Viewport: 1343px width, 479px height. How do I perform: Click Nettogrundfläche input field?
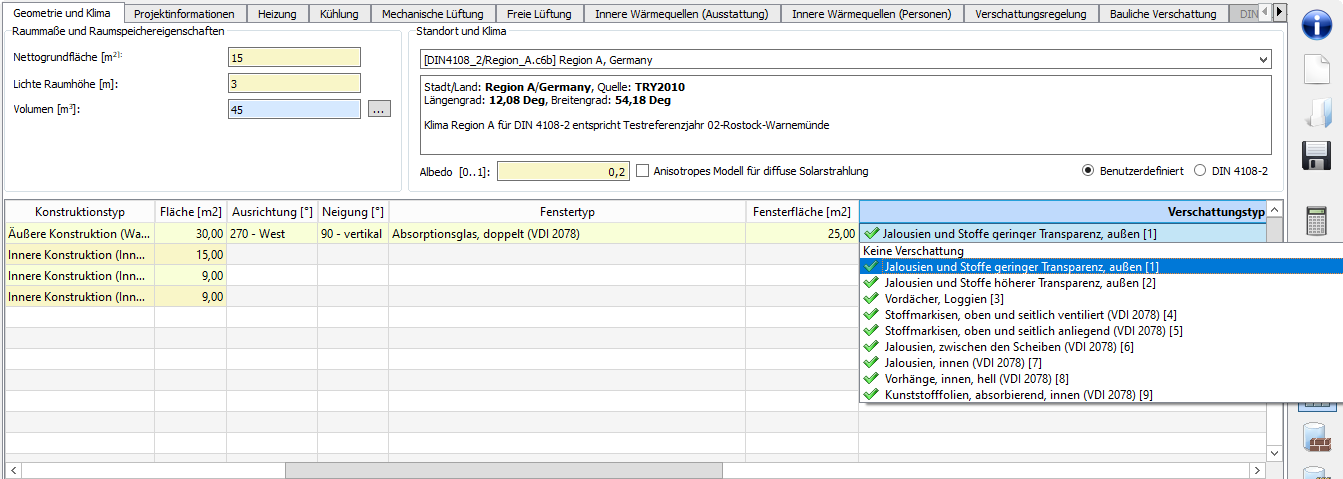(x=294, y=58)
